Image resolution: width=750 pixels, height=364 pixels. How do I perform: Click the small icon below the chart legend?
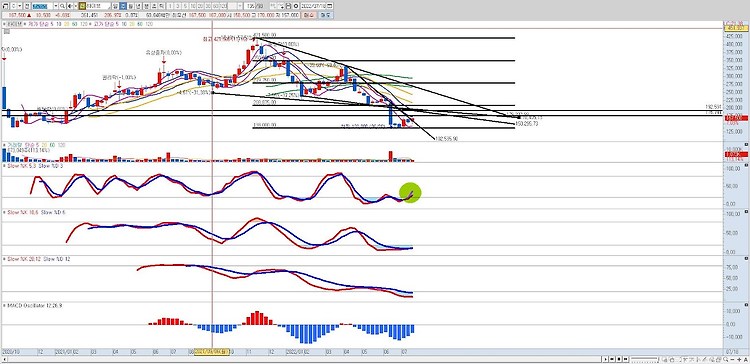(x=6, y=30)
